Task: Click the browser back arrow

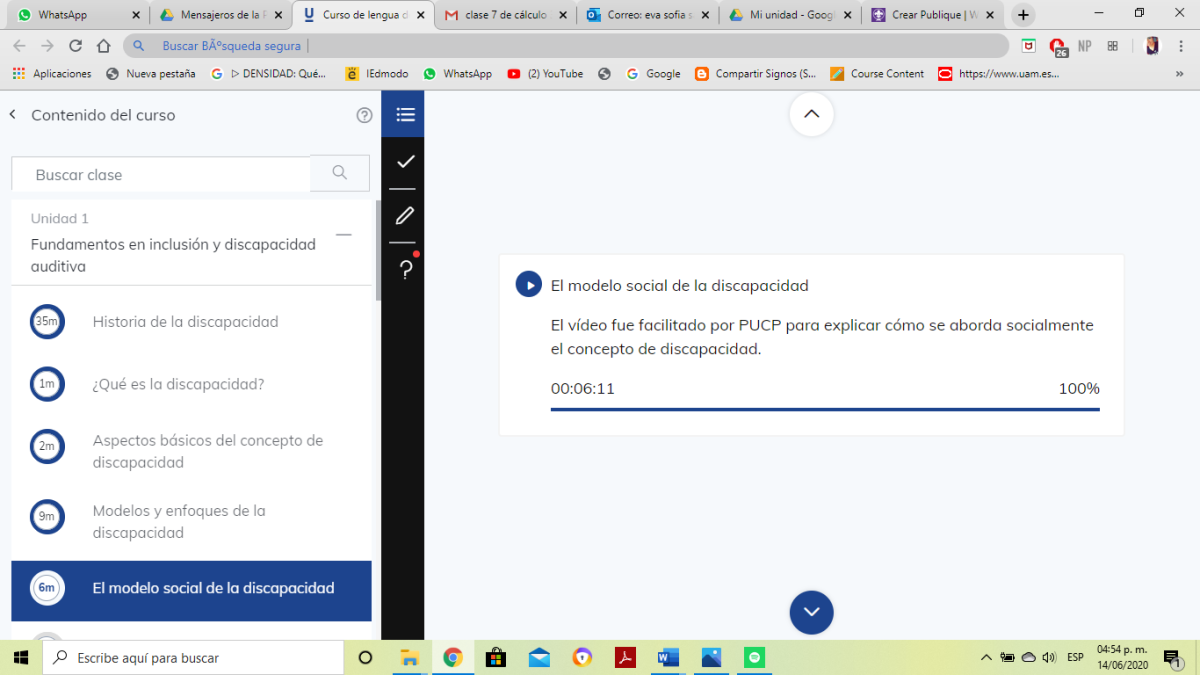Action: [19, 46]
